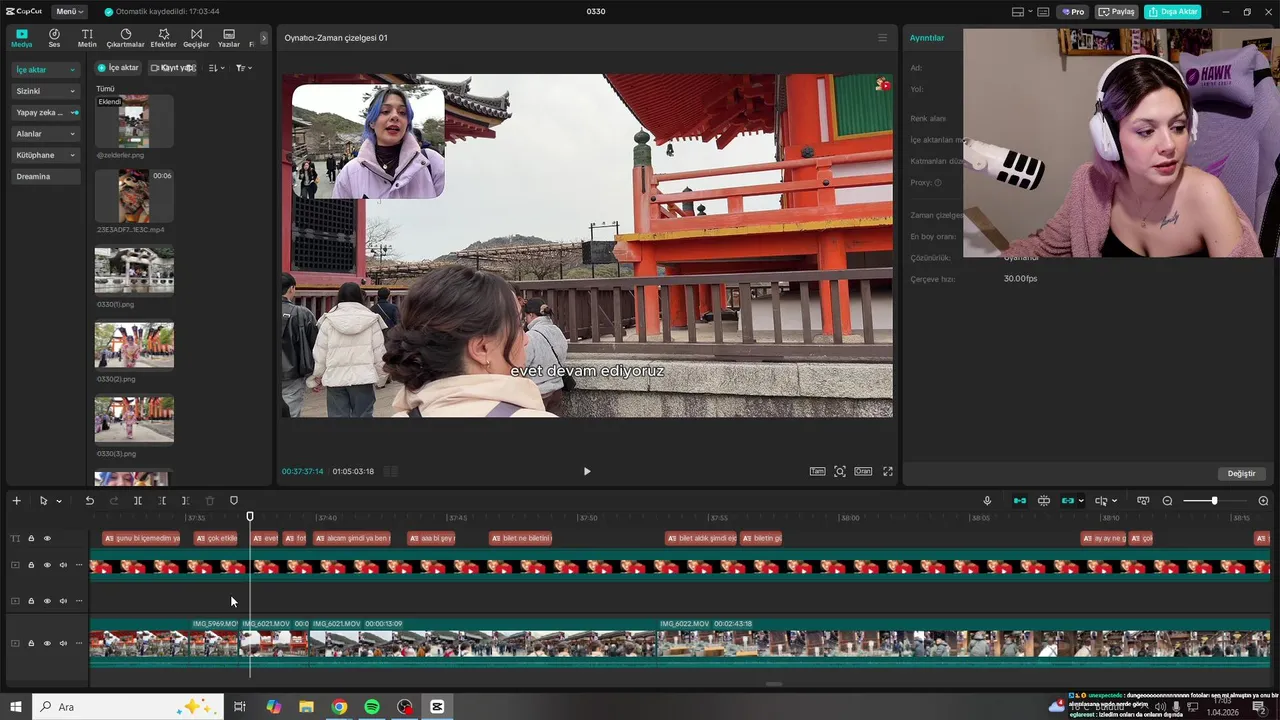Open the media sort dropdown
The width and height of the screenshot is (1280, 720).
click(x=215, y=68)
